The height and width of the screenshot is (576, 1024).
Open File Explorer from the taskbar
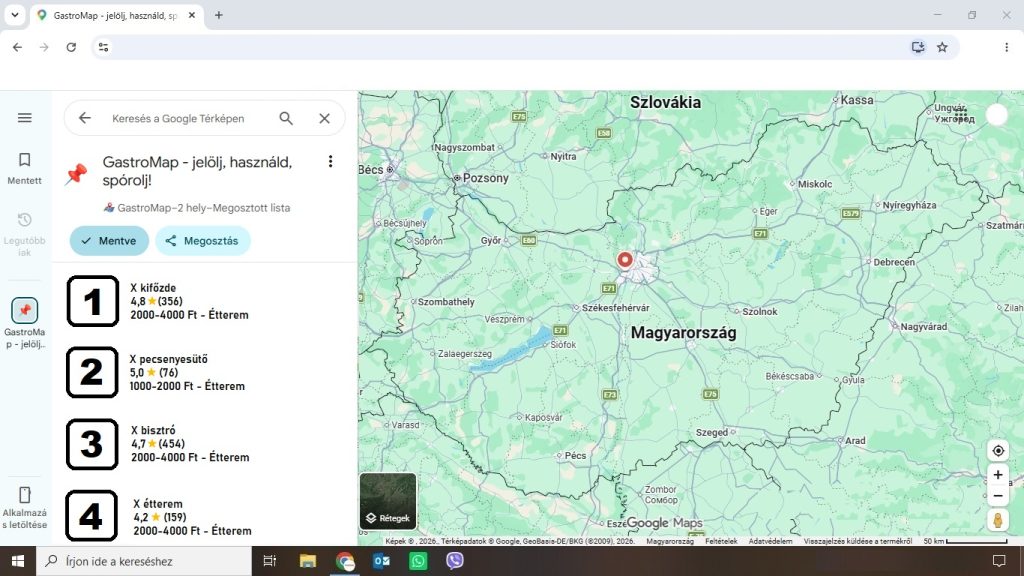pyautogui.click(x=308, y=561)
